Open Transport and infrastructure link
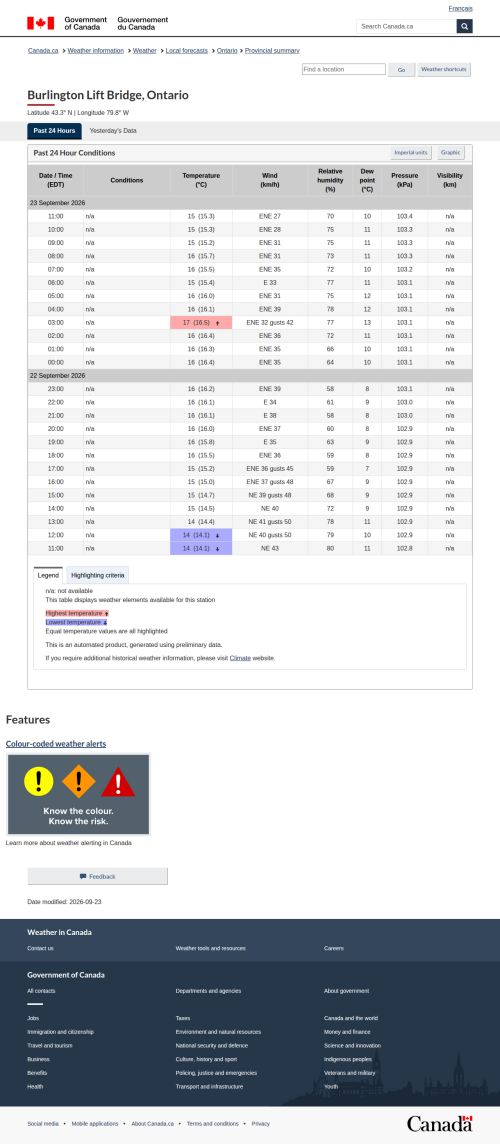 click(x=209, y=1086)
